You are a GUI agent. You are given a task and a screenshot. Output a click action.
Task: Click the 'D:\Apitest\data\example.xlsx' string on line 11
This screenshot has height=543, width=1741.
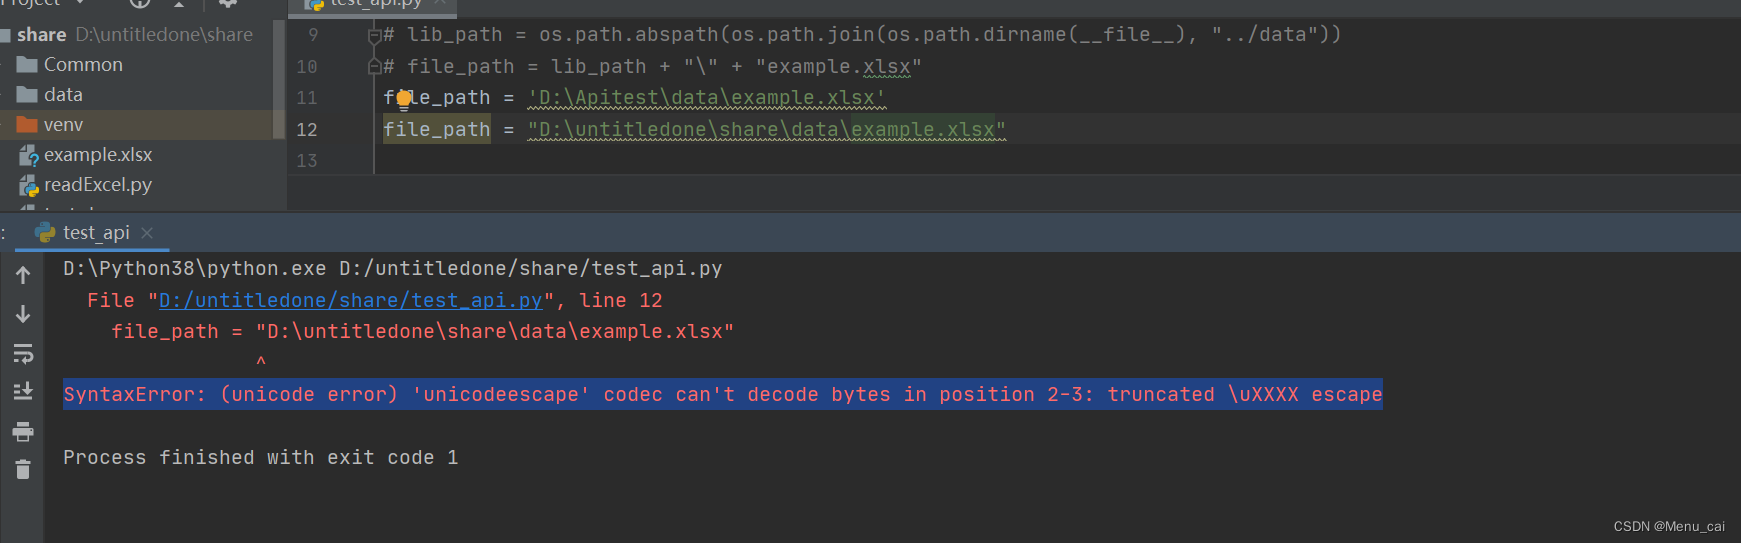point(706,97)
